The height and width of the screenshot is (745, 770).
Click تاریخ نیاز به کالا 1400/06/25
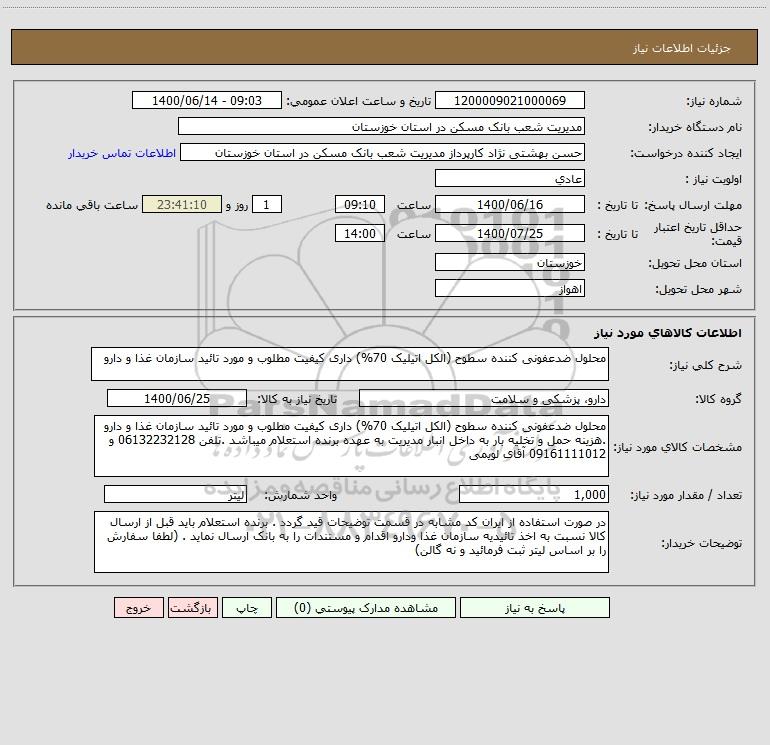(x=177, y=398)
